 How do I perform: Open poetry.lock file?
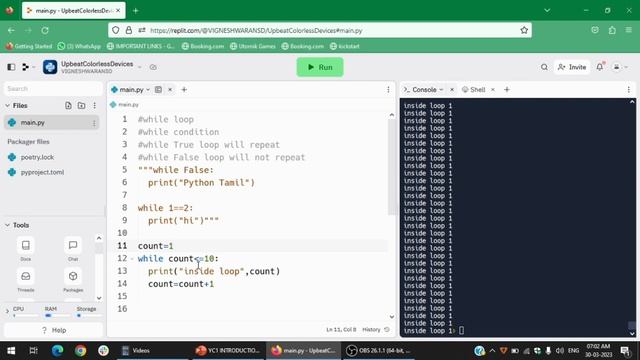[x=37, y=157]
